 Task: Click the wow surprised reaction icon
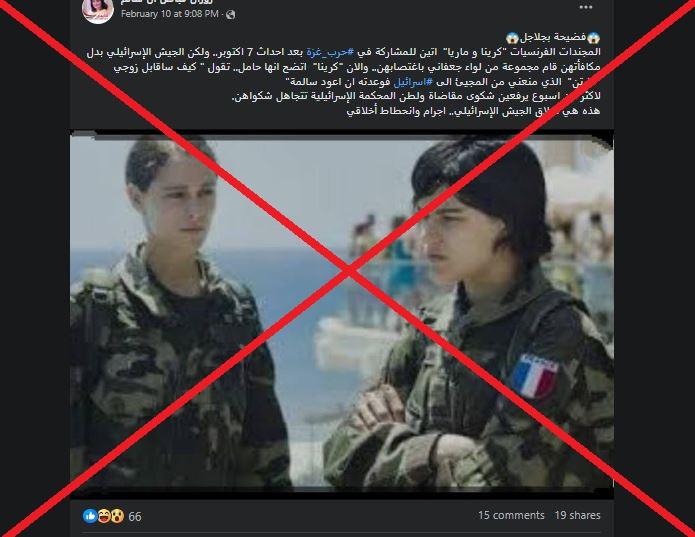point(117,516)
